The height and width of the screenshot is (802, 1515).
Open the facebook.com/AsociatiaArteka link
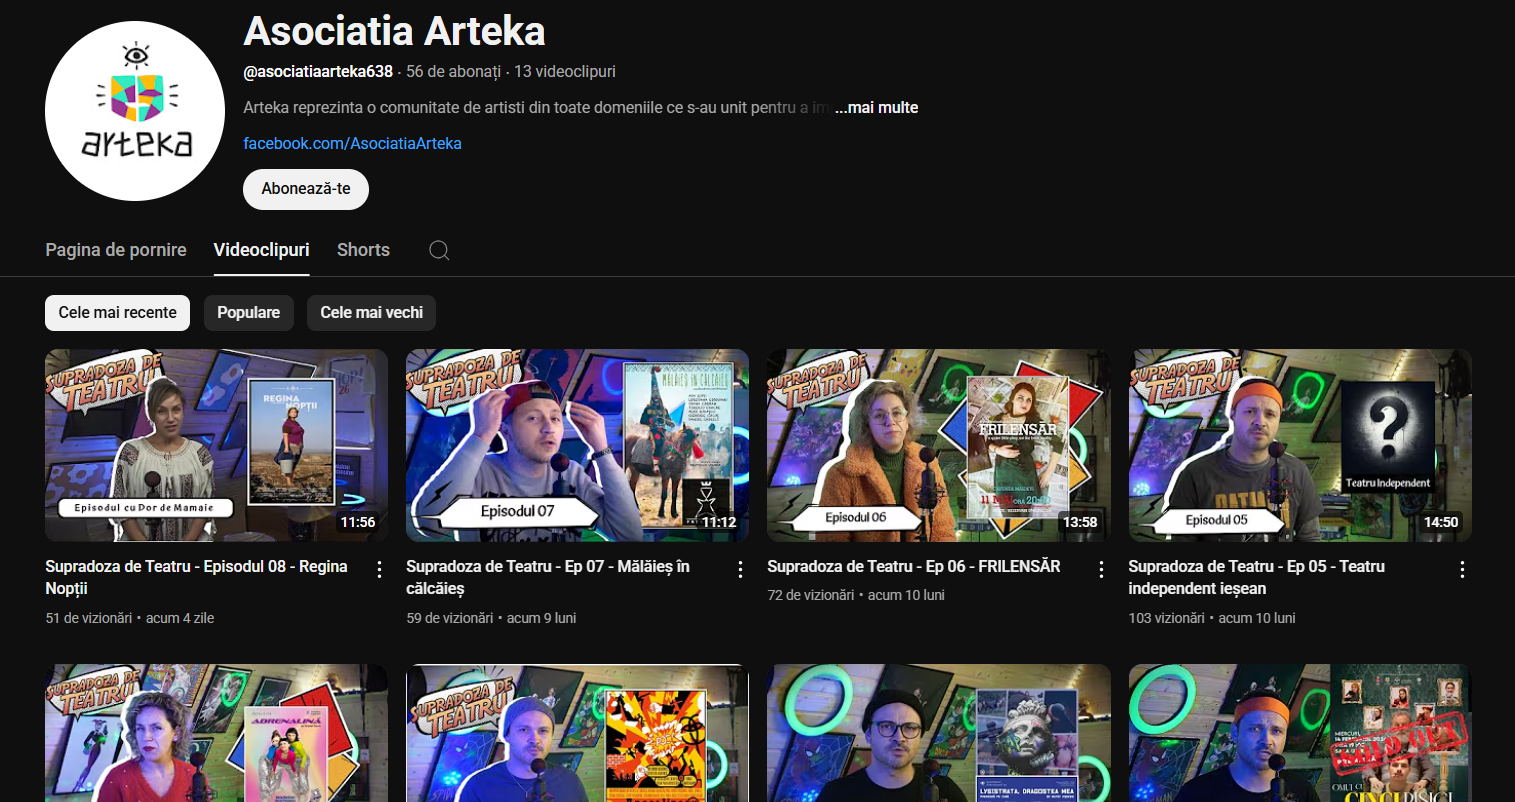click(x=352, y=144)
